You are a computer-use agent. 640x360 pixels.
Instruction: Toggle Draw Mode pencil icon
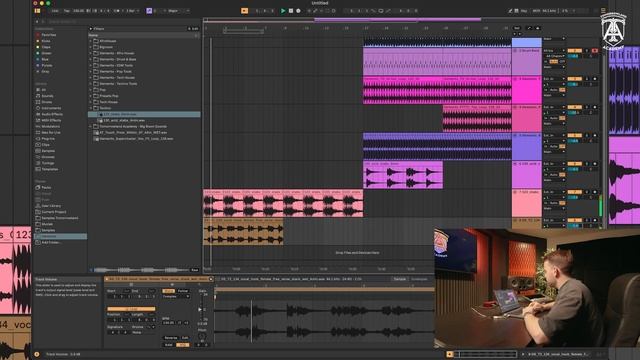point(510,11)
